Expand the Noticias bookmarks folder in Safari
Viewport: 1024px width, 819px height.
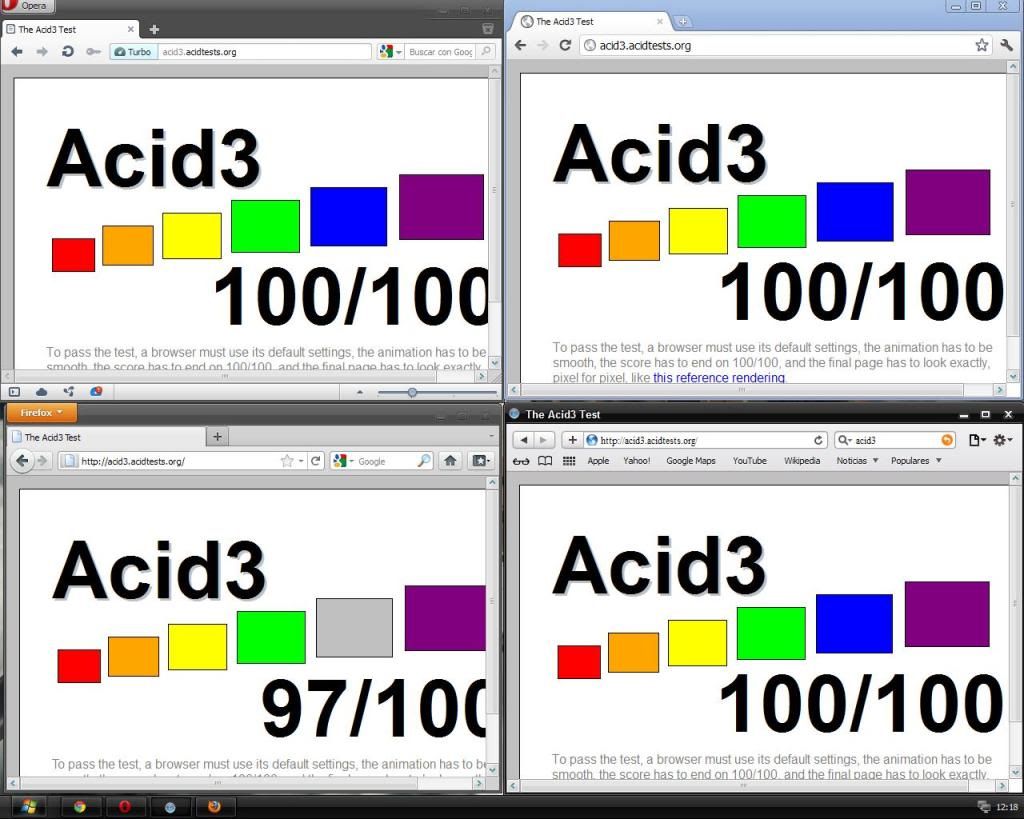pyautogui.click(x=857, y=460)
